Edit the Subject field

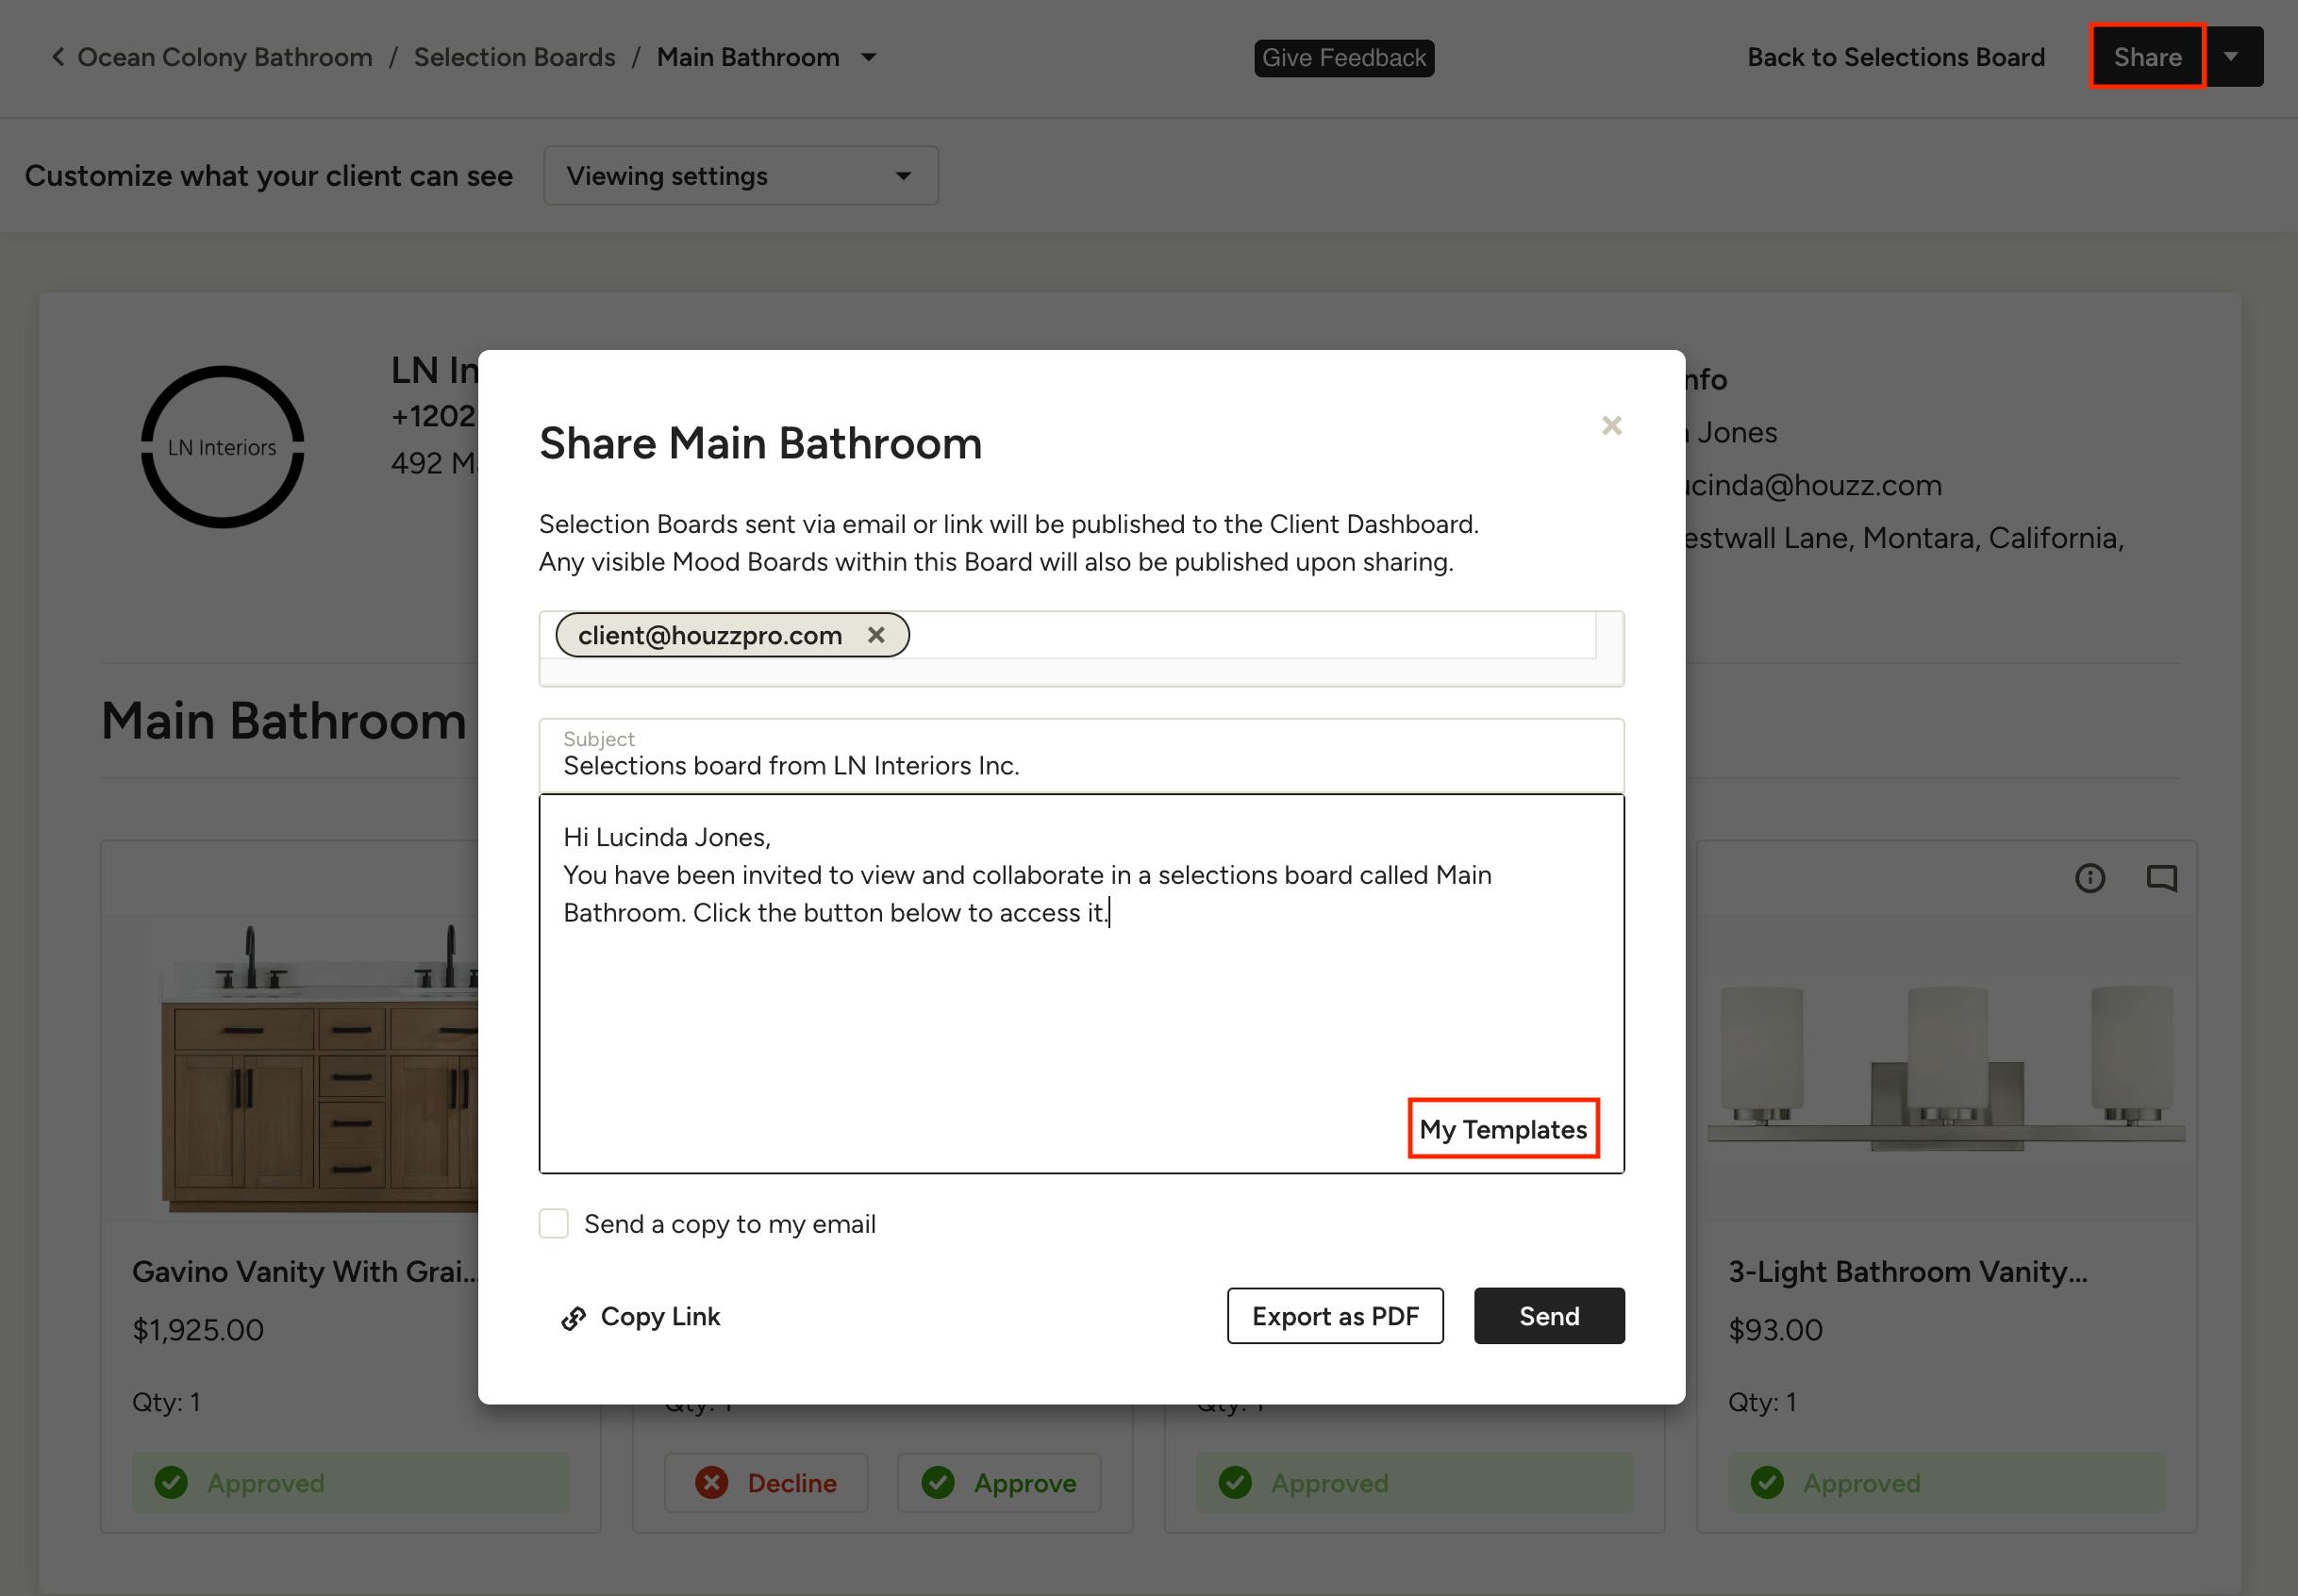point(1081,756)
